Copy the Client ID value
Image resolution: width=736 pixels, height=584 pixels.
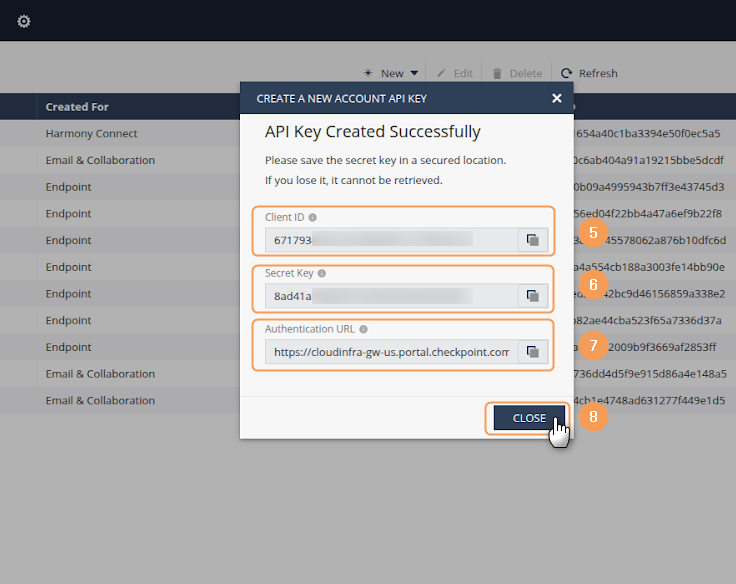532,240
